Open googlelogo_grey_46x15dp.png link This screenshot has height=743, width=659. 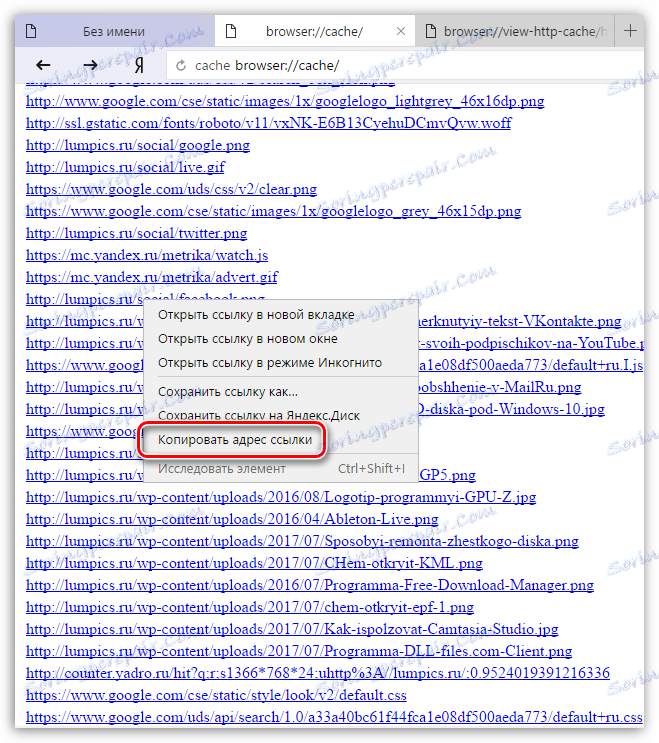(273, 211)
